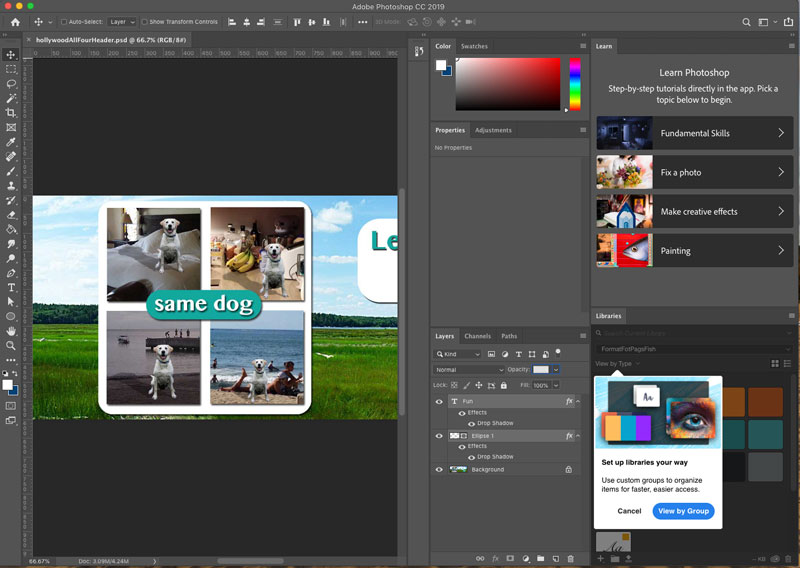Open the Kind filter dropdown
The image size is (800, 568).
458,354
